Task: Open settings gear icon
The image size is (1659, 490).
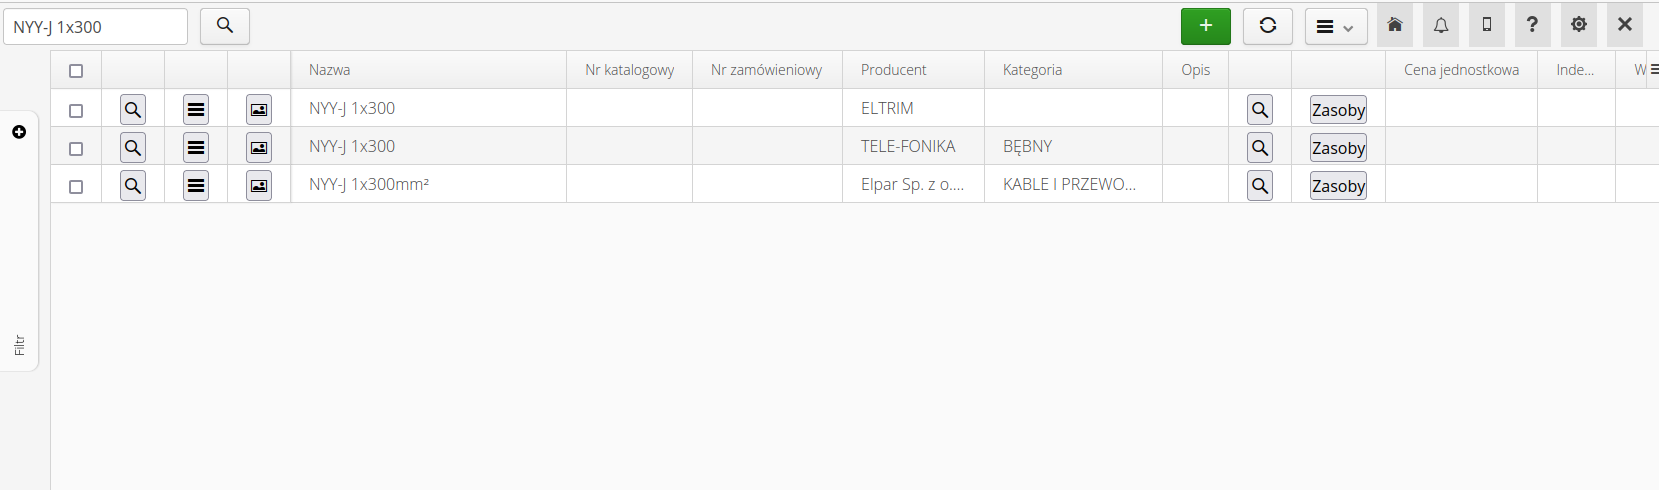Action: pos(1579,26)
